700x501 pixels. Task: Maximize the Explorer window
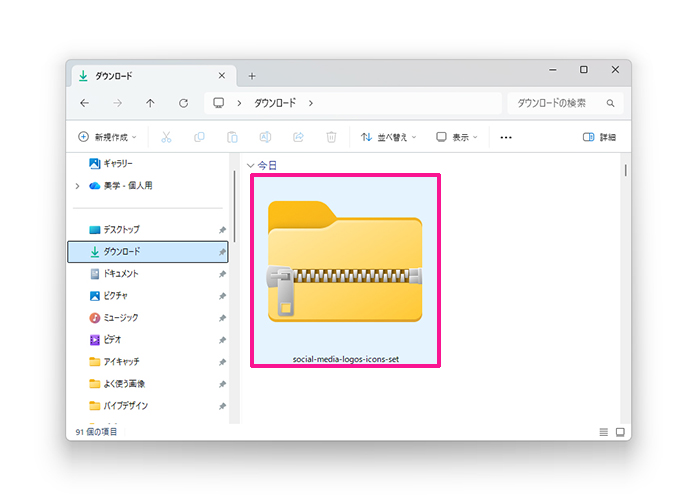[x=583, y=70]
